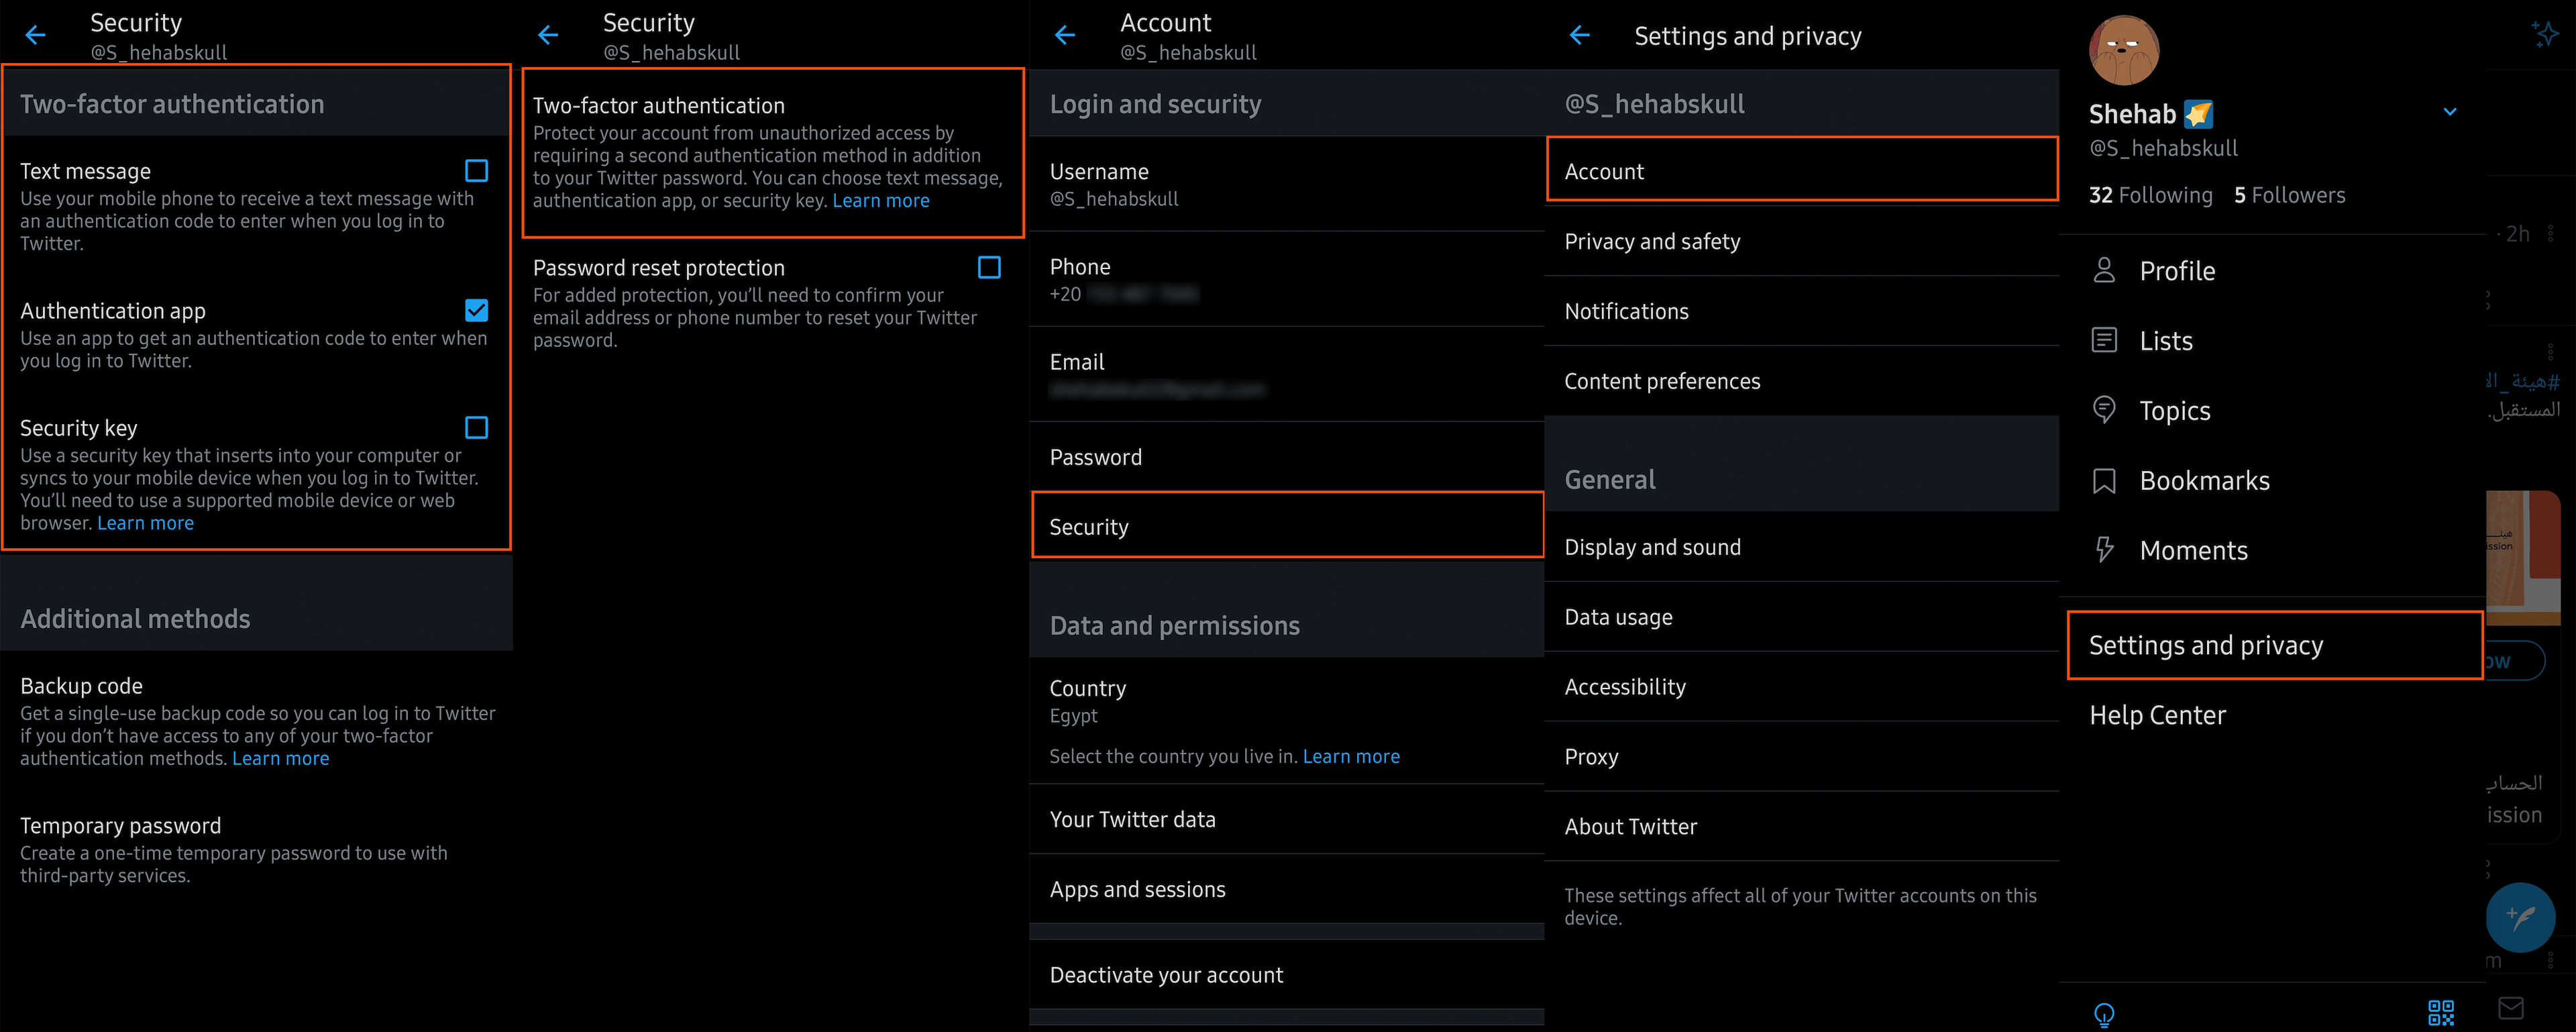This screenshot has width=2576, height=1032.
Task: Open Privacy and safety settings
Action: tap(1652, 242)
